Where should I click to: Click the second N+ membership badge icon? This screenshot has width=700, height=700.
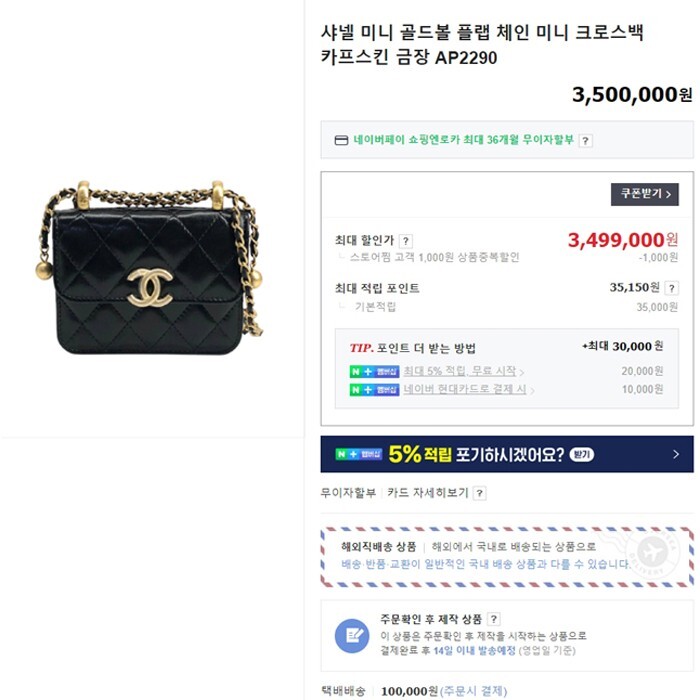[x=374, y=390]
